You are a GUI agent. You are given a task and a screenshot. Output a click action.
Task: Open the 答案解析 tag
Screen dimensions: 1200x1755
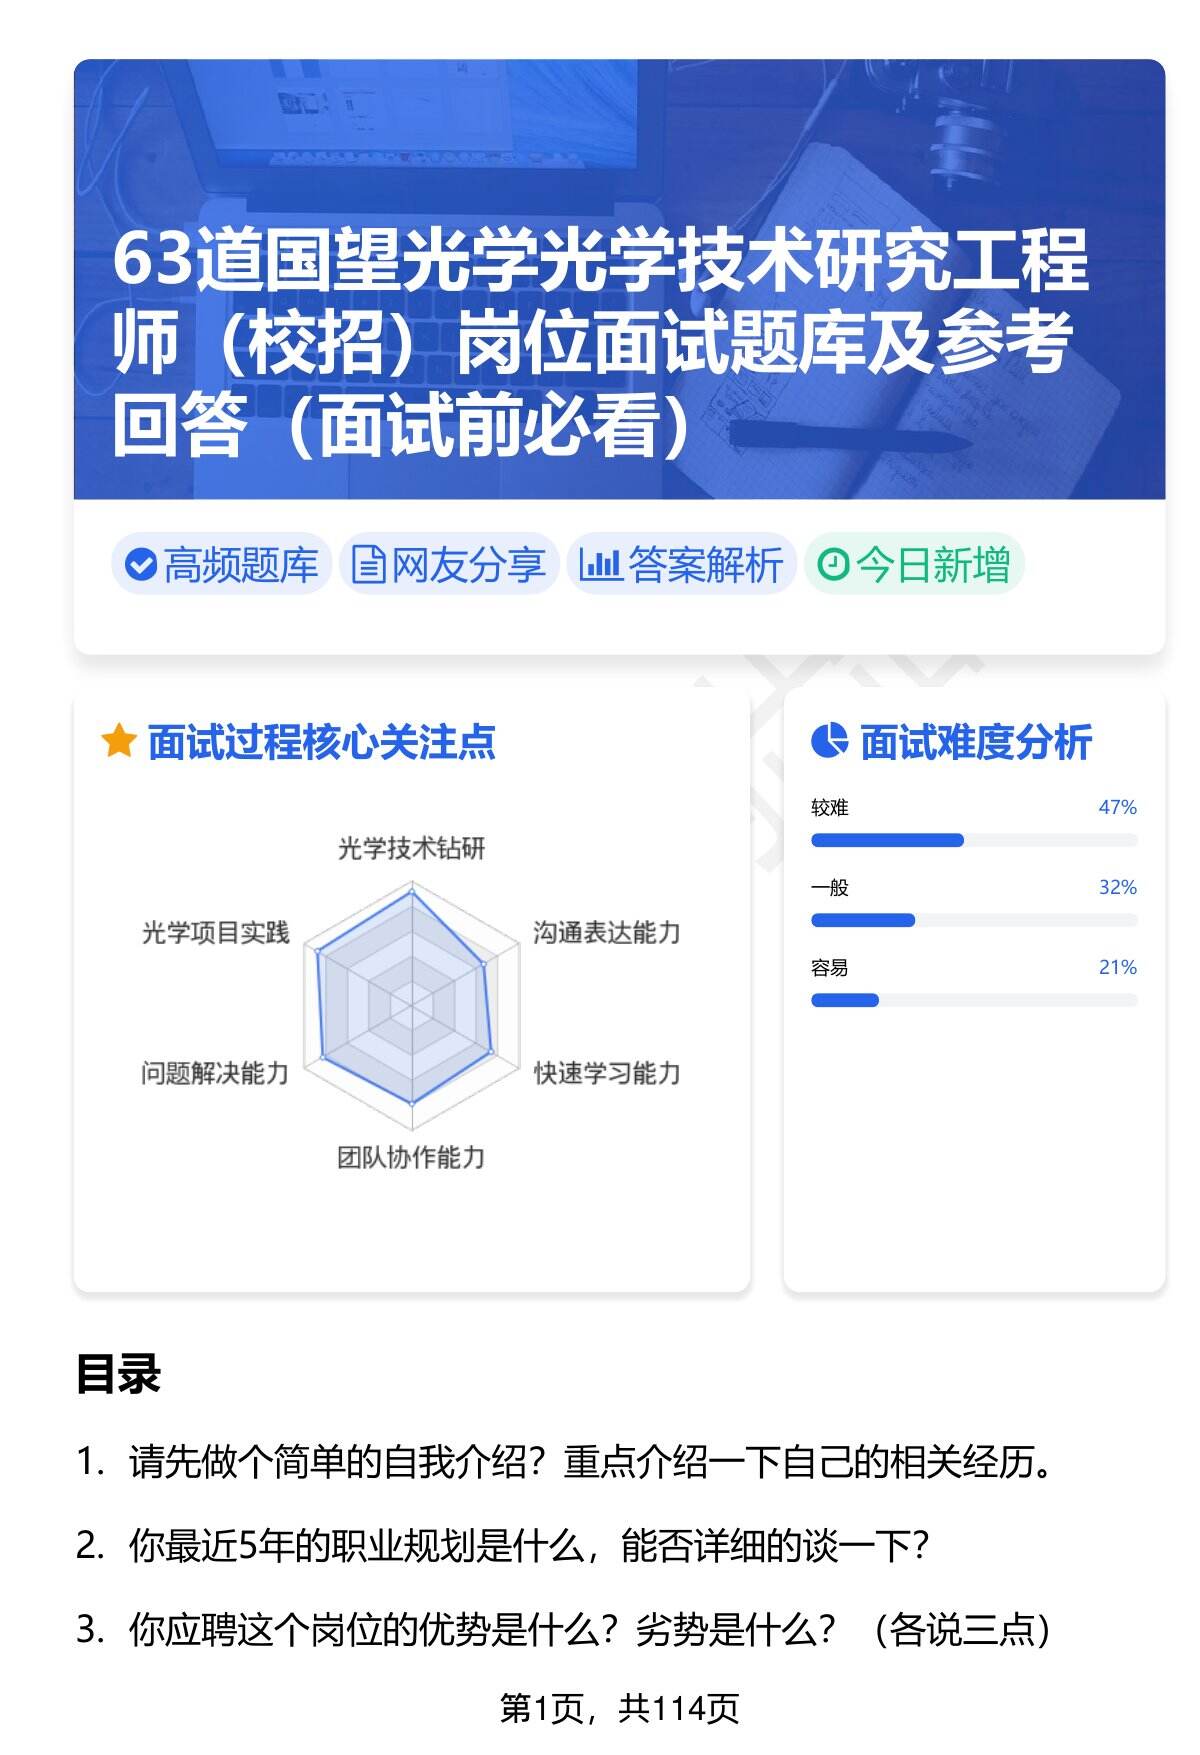pyautogui.click(x=682, y=565)
